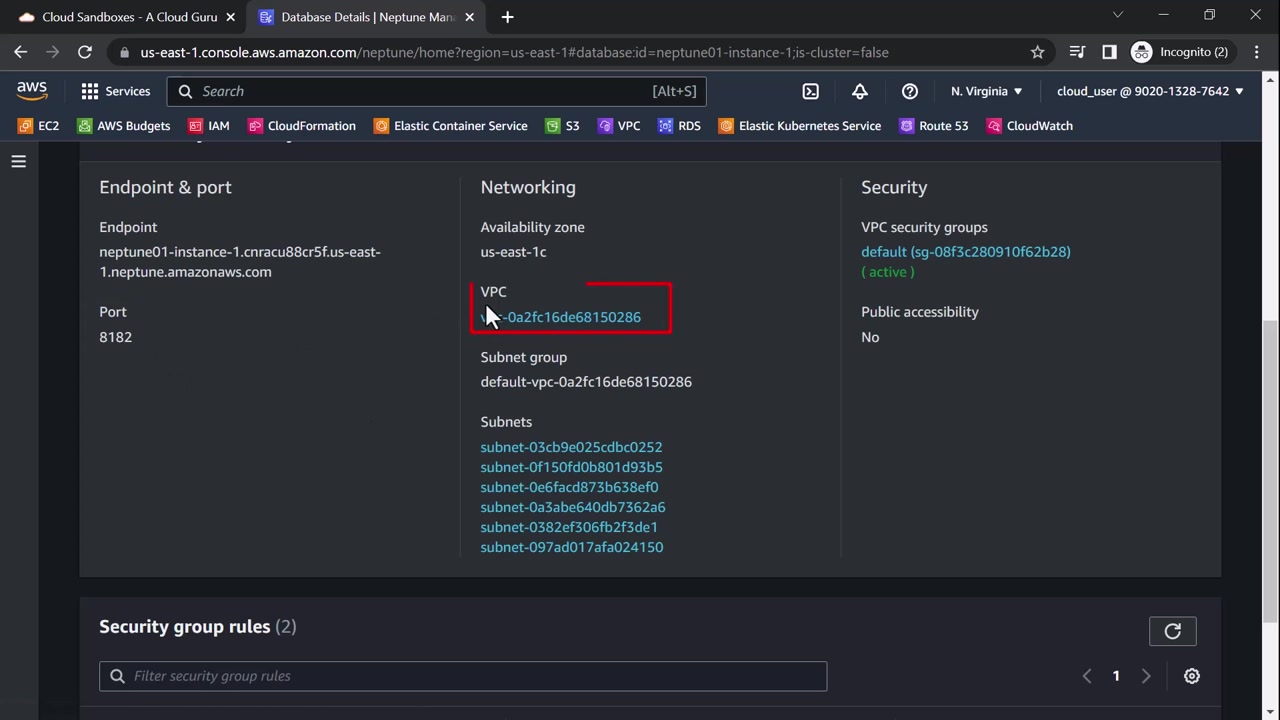This screenshot has width=1280, height=720.
Task: Open the S3 shortcut
Action: pos(563,126)
